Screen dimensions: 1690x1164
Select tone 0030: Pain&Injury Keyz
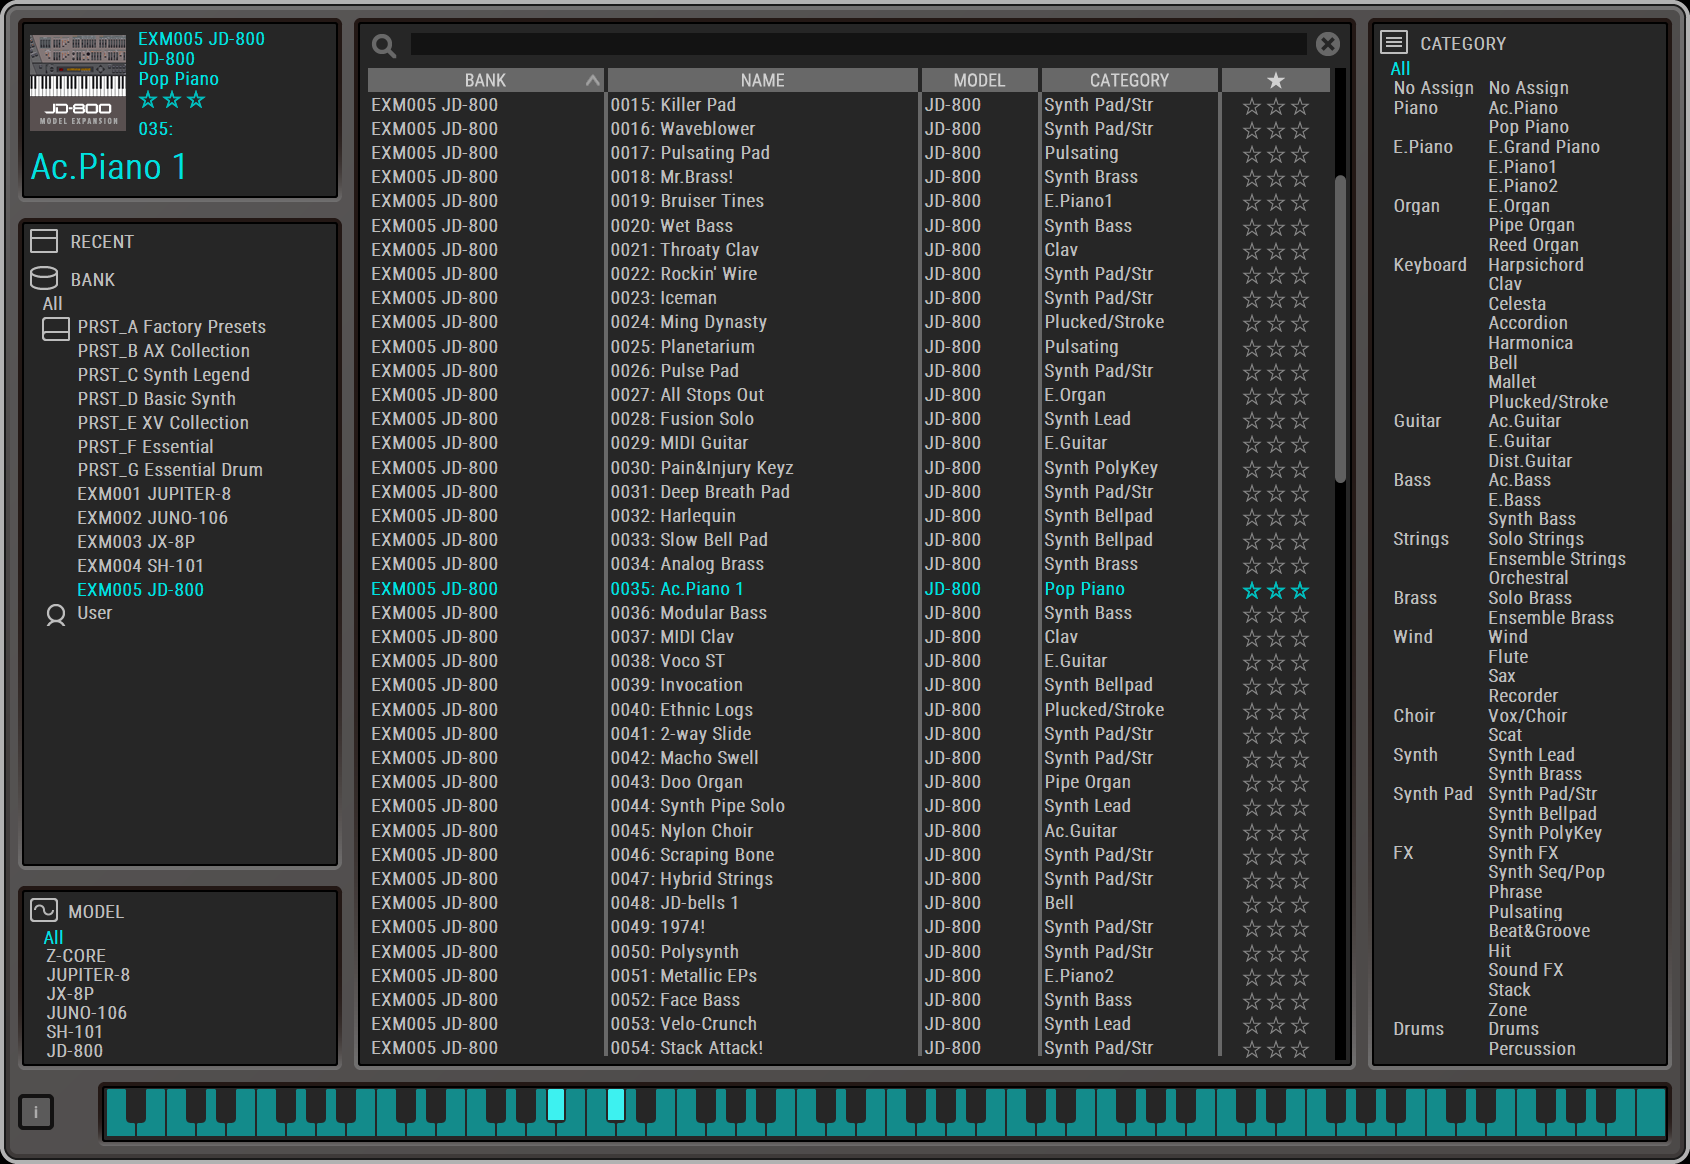tap(702, 468)
